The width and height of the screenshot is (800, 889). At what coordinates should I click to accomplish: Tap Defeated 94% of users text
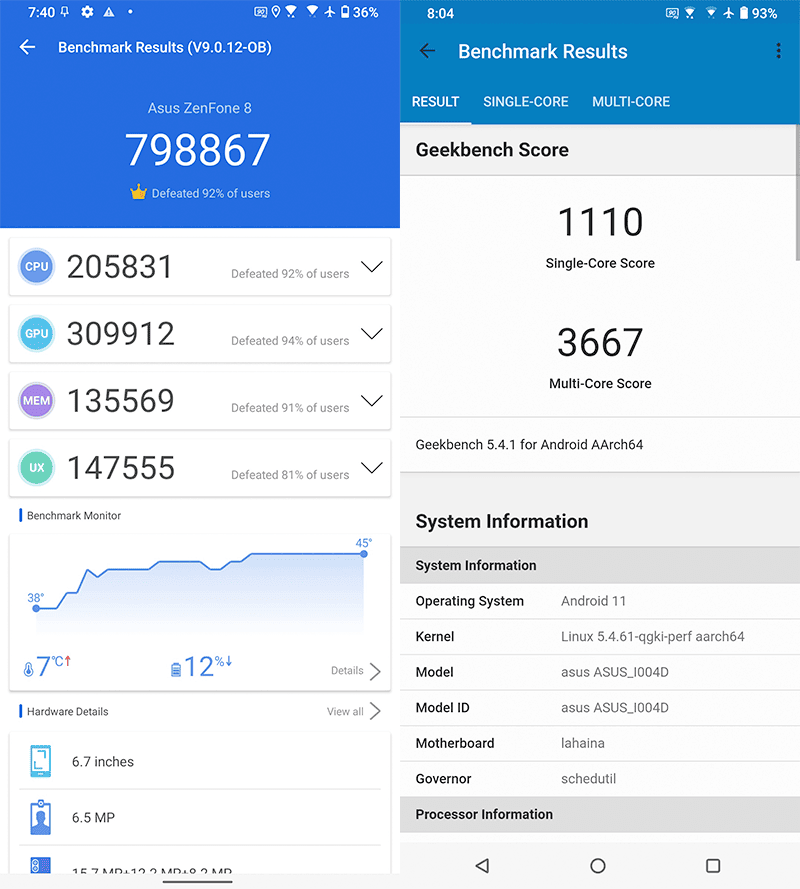290,341
